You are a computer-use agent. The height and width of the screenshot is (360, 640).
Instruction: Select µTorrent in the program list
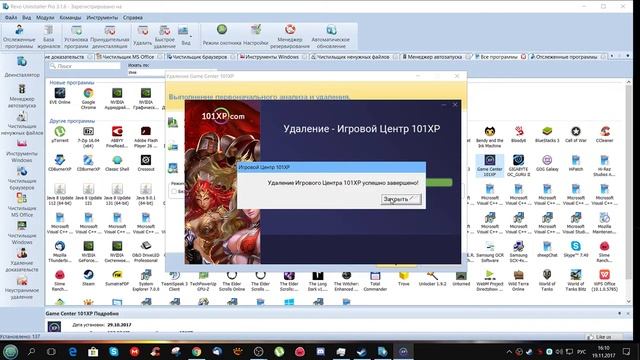pos(60,134)
